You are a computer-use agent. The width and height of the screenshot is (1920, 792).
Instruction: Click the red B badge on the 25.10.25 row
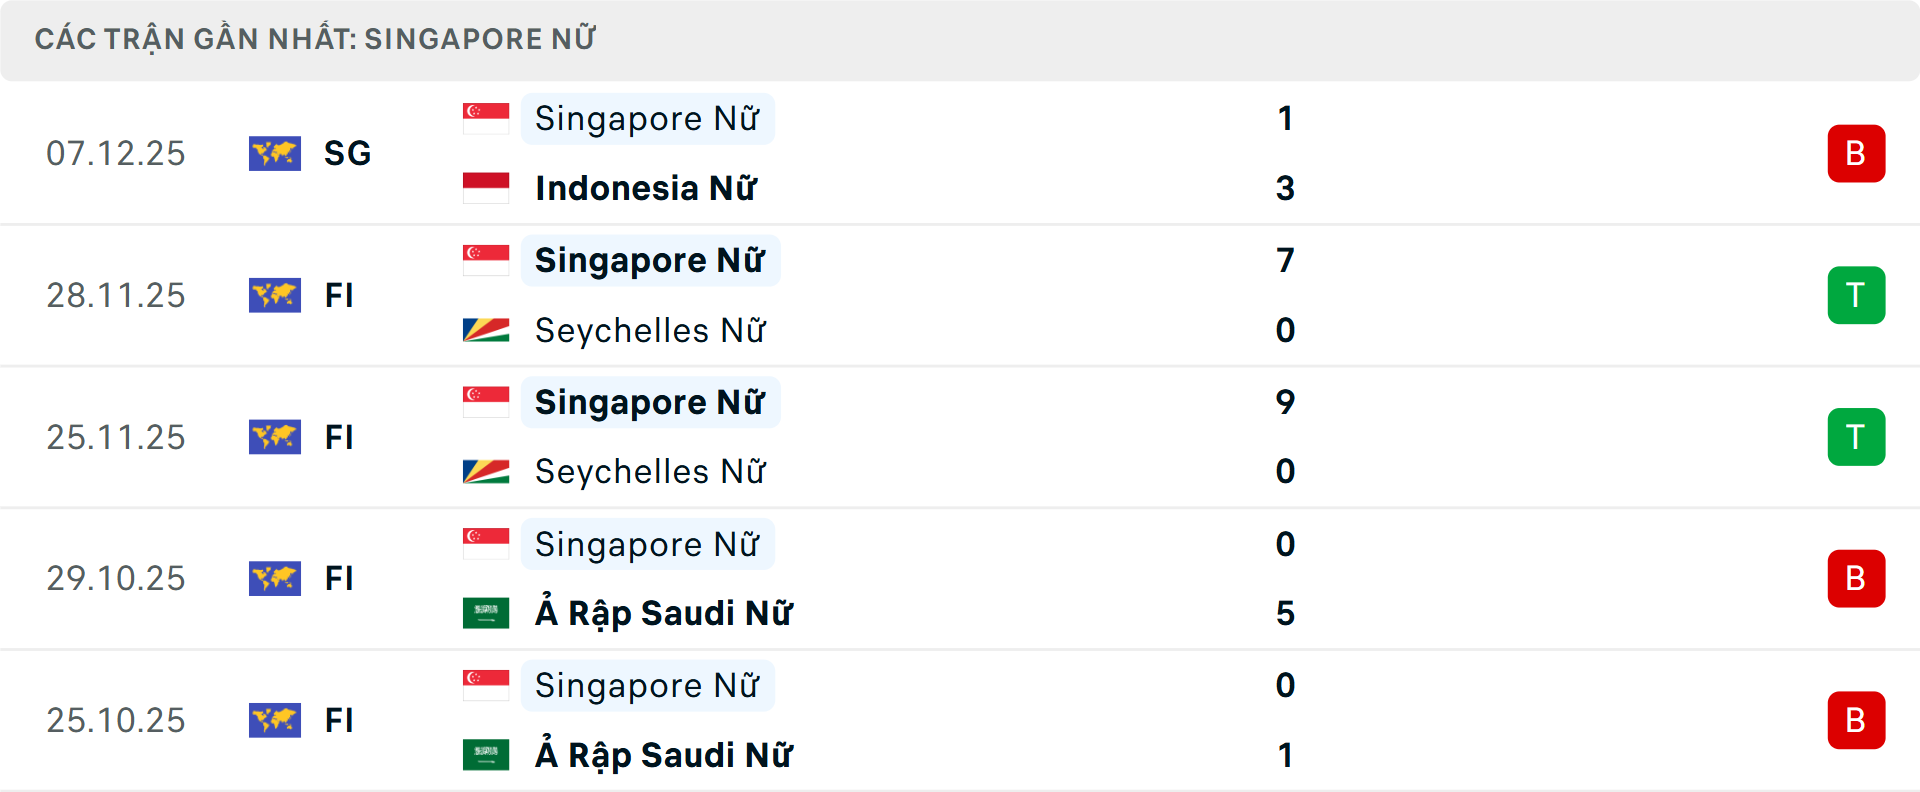tap(1856, 721)
